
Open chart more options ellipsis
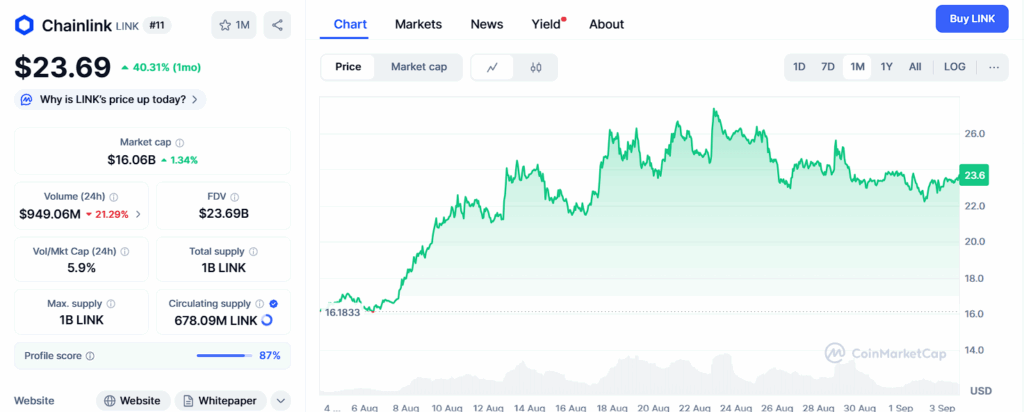994,67
